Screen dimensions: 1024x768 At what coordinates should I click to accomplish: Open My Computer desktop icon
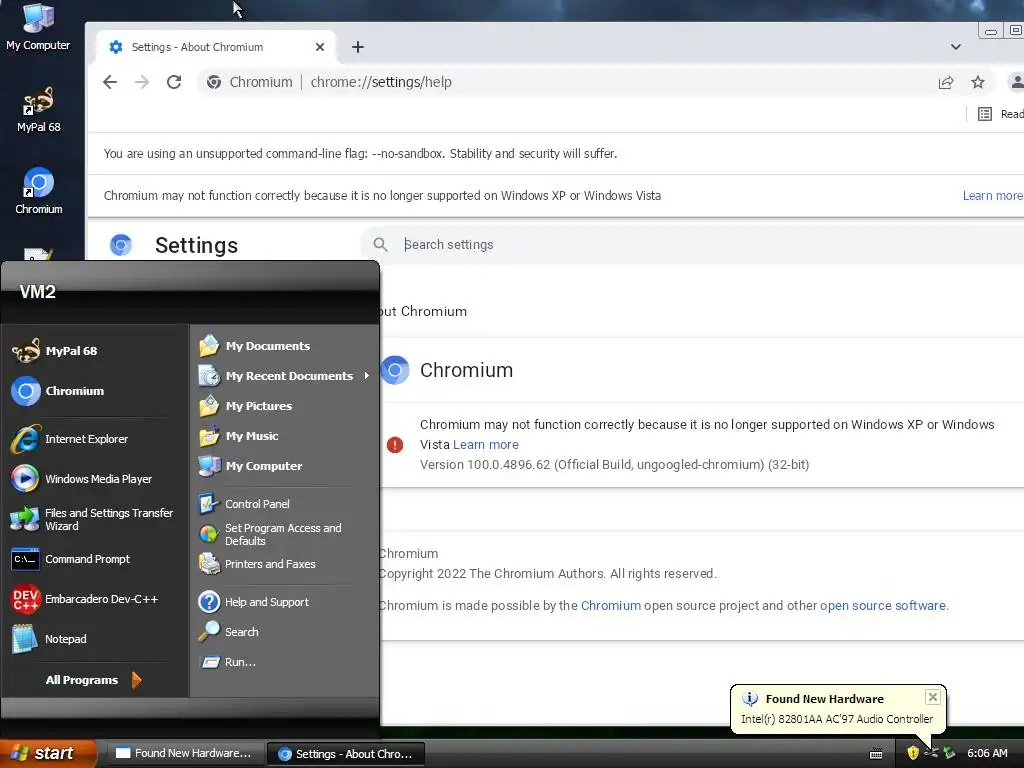tap(38, 26)
